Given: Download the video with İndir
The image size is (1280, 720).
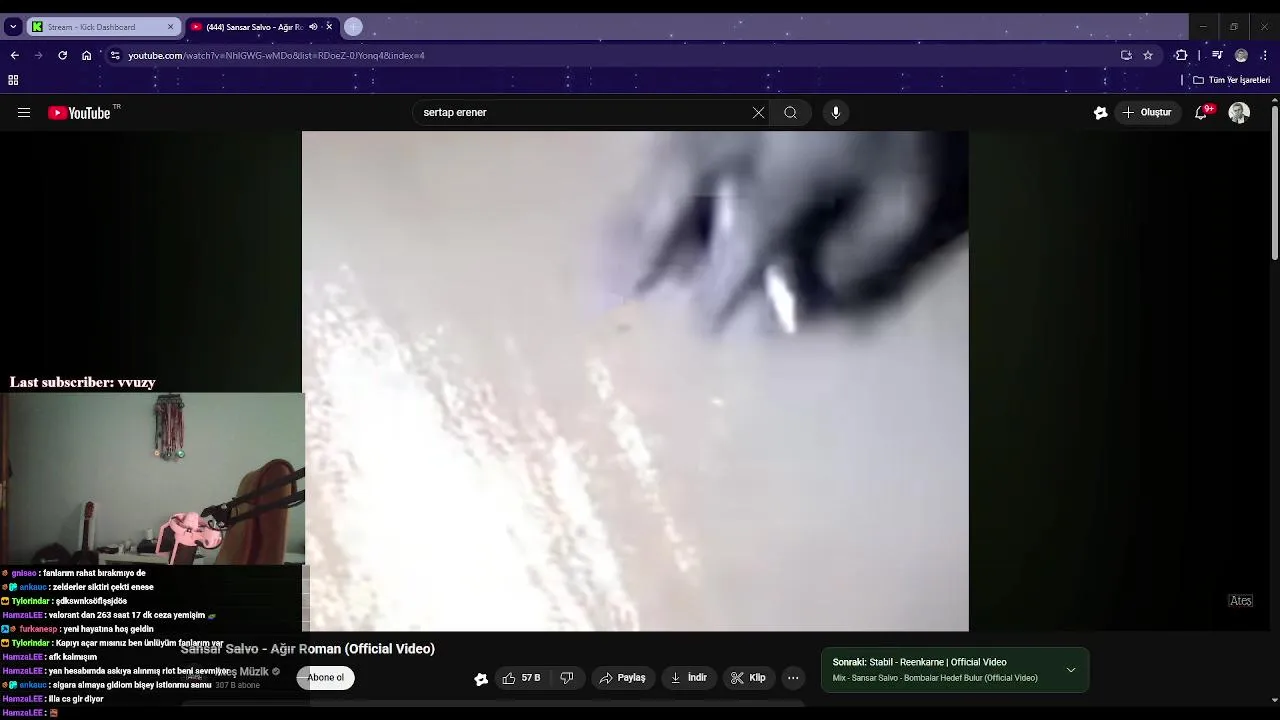Looking at the screenshot, I should click(688, 678).
